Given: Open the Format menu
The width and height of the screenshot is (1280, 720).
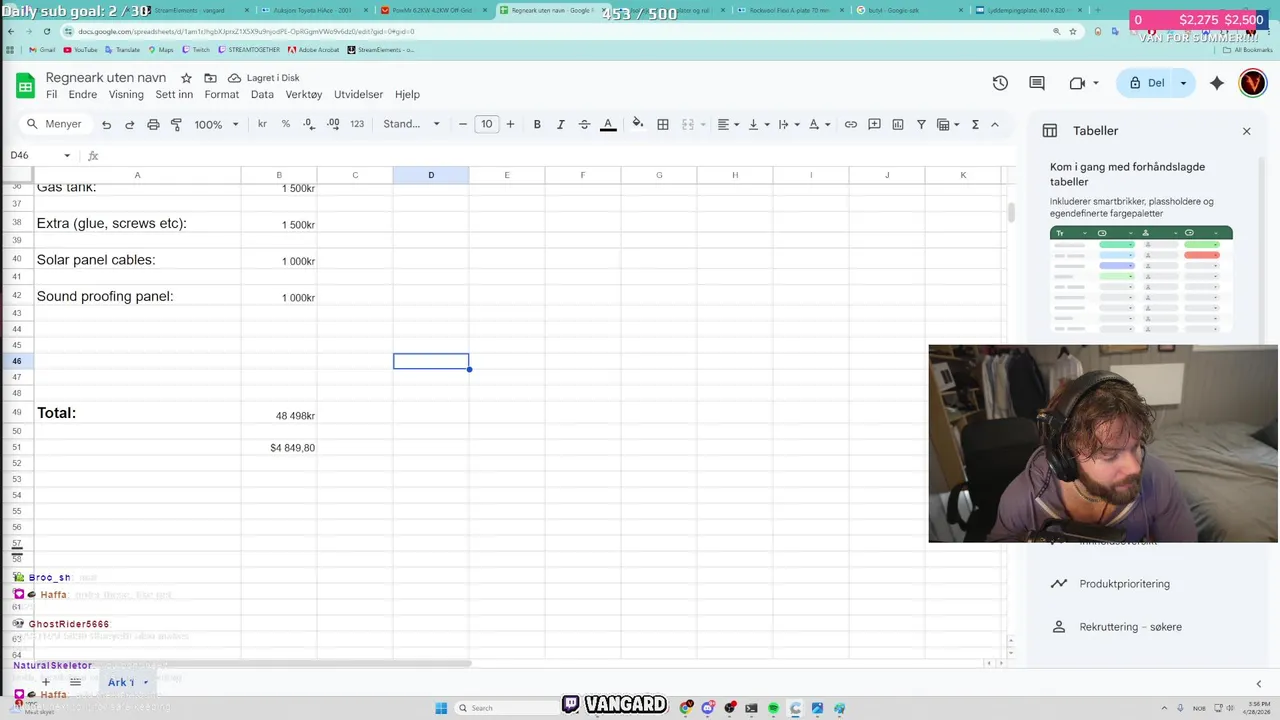Looking at the screenshot, I should 222,94.
